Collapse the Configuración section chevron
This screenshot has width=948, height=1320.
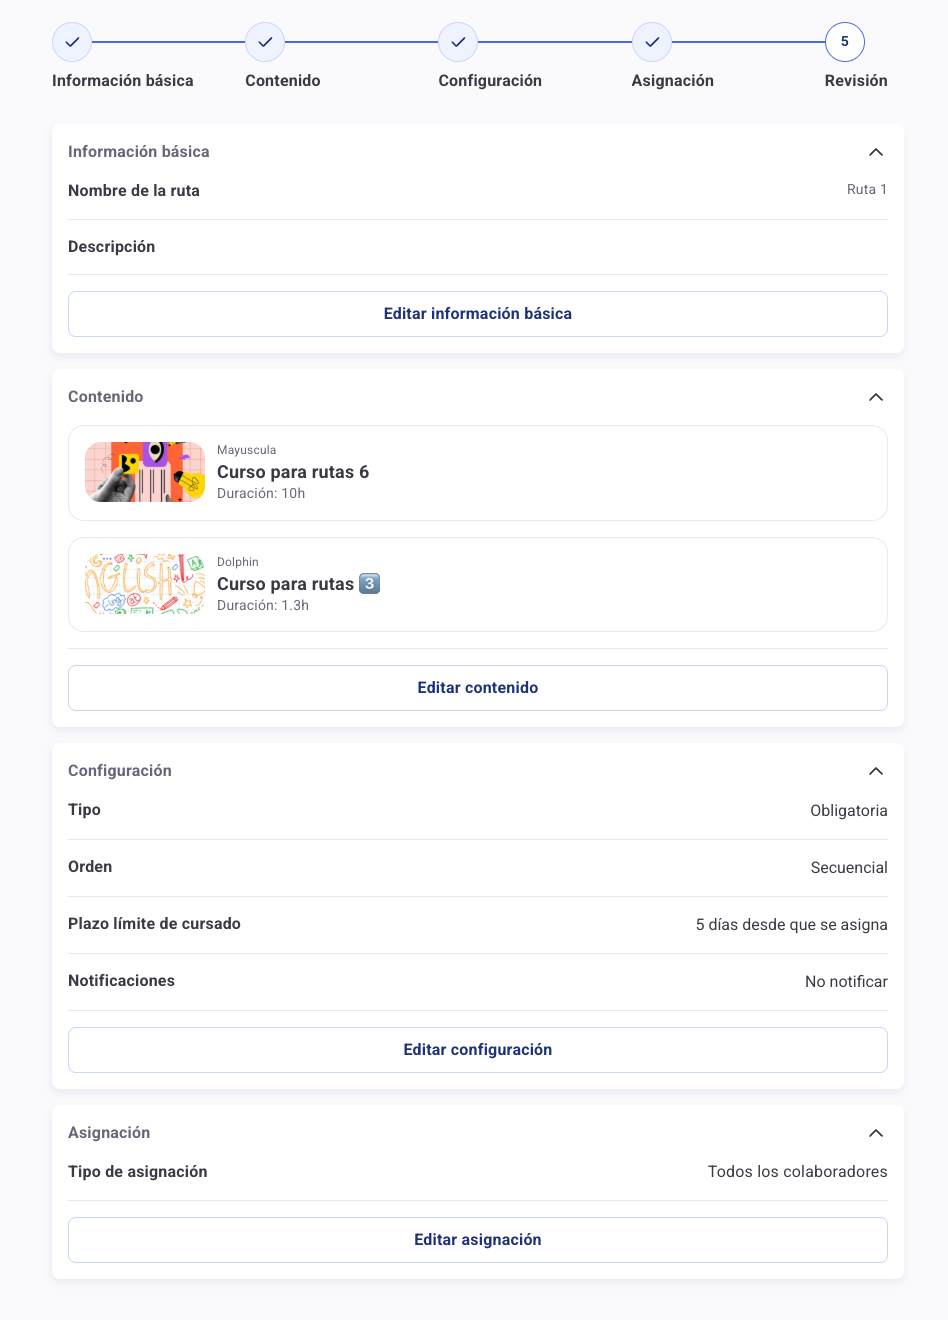tap(876, 771)
